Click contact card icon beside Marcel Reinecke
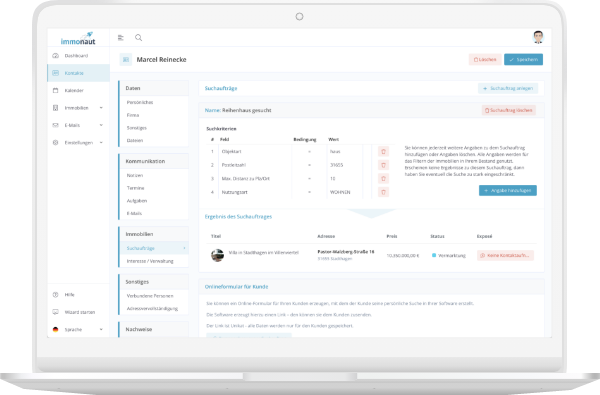Image resolution: width=600 pixels, height=395 pixels. (x=126, y=59)
